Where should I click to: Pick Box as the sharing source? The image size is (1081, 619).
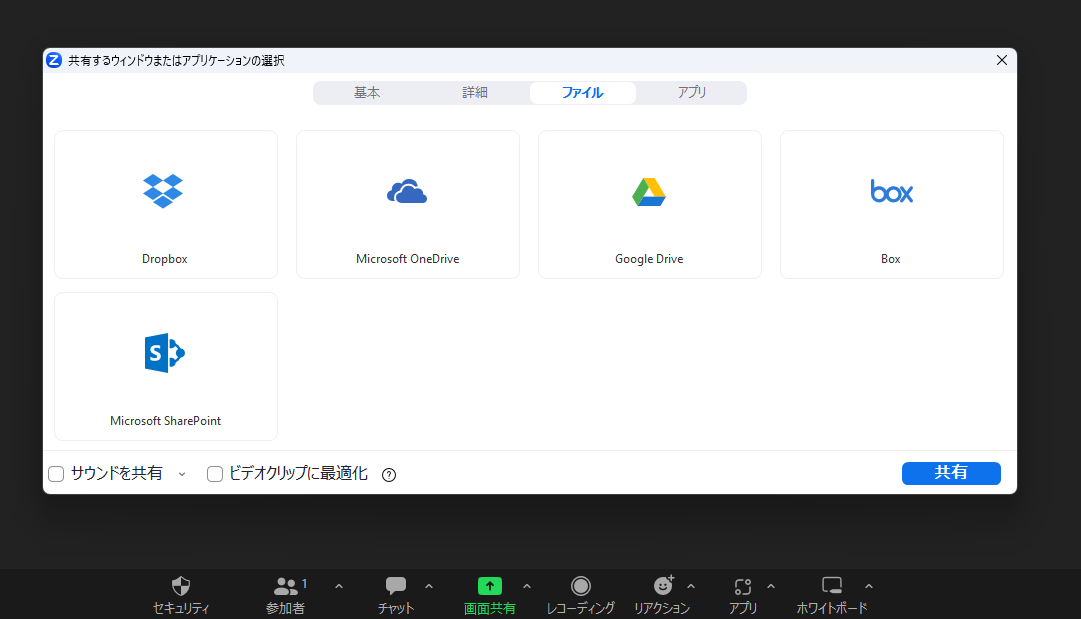pos(890,204)
